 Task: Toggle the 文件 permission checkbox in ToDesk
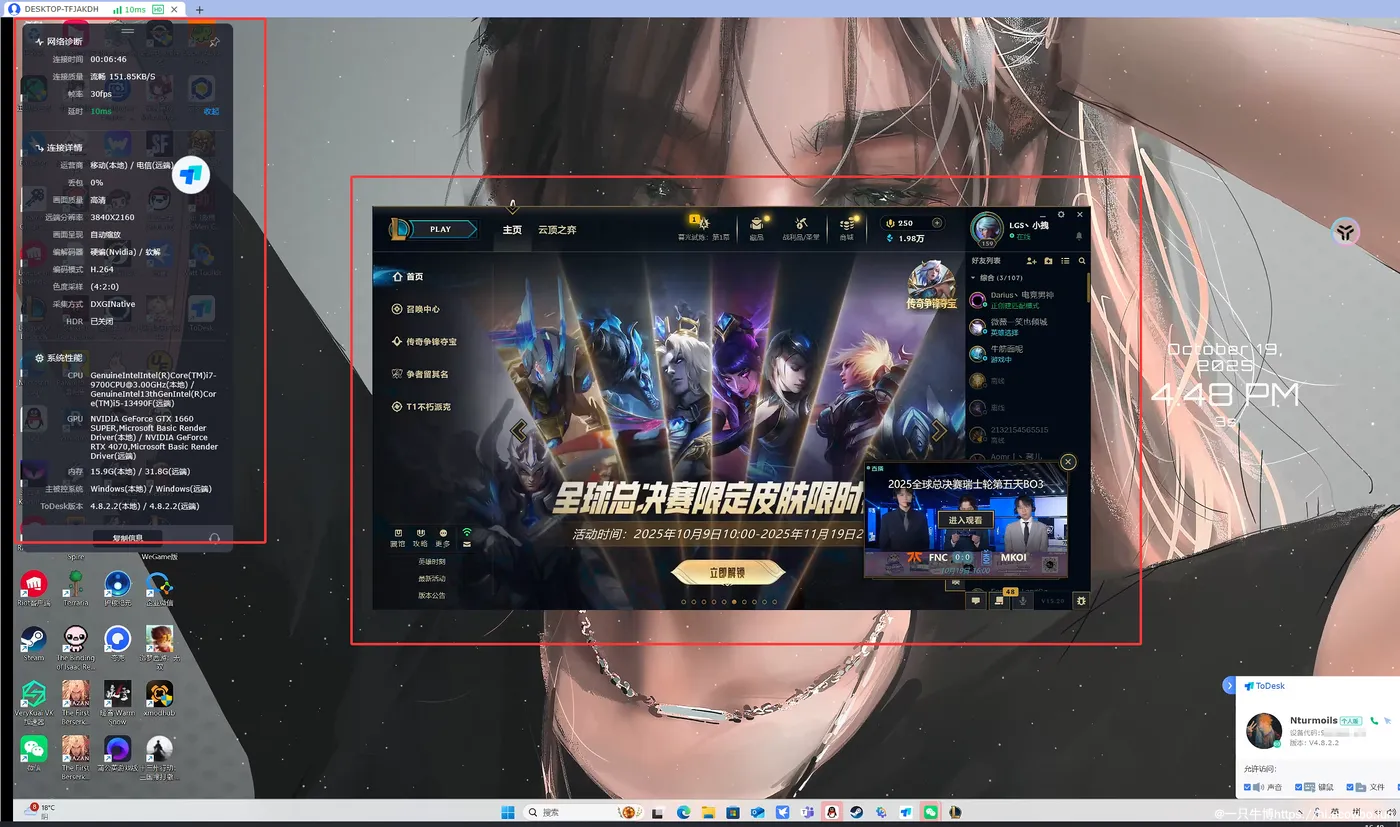[1349, 785]
